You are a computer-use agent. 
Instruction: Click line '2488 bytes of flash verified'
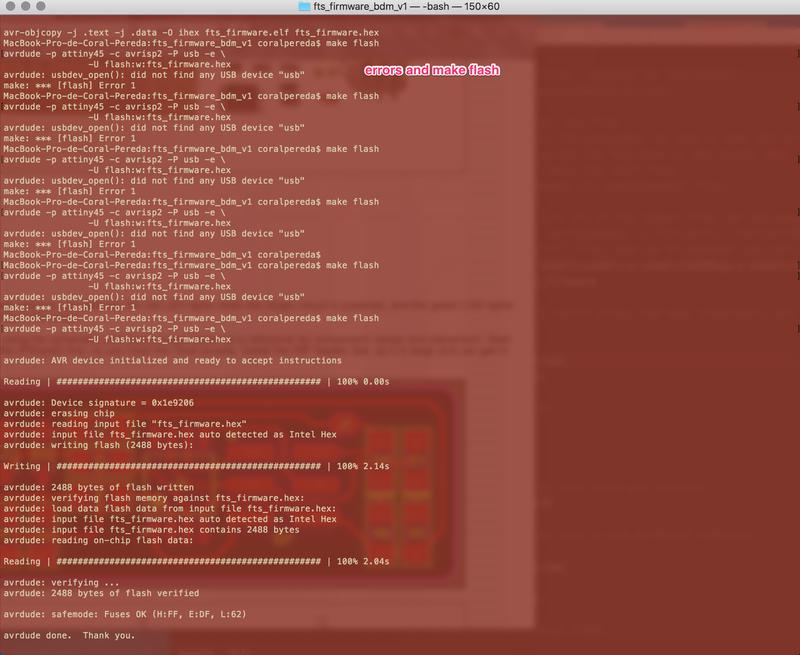coord(101,593)
